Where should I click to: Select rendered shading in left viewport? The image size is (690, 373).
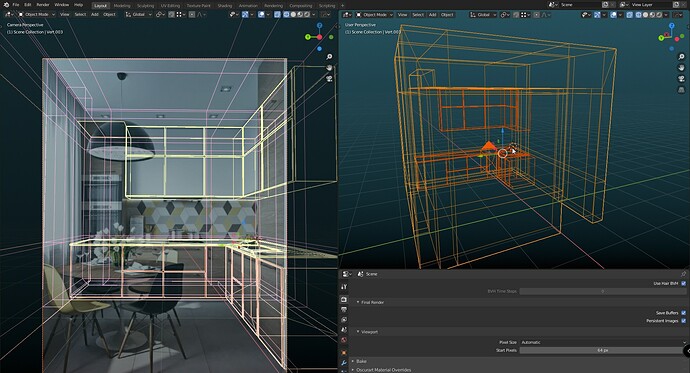[307, 15]
